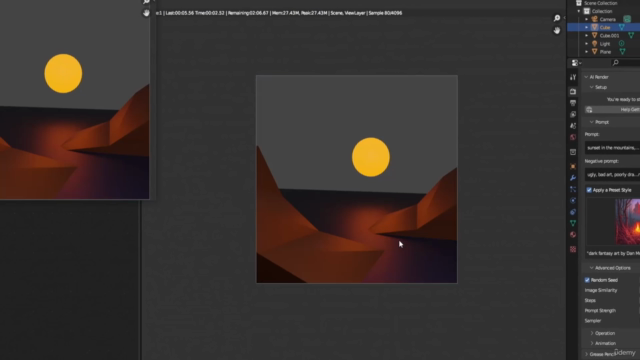Click the Prompt Strength label
The image size is (640, 360).
point(600,311)
